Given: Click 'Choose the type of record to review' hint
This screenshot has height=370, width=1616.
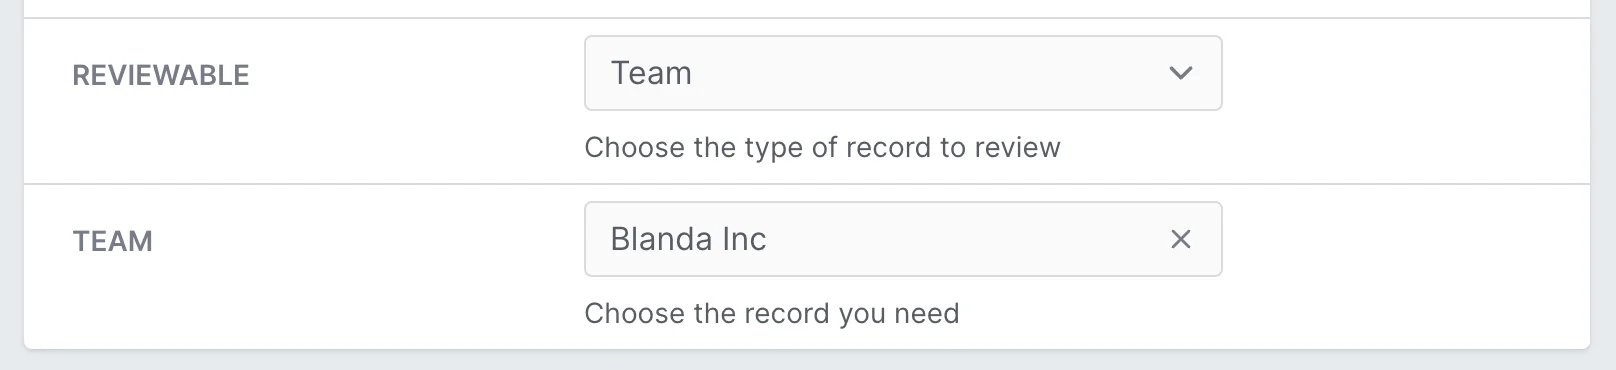Looking at the screenshot, I should tap(822, 147).
